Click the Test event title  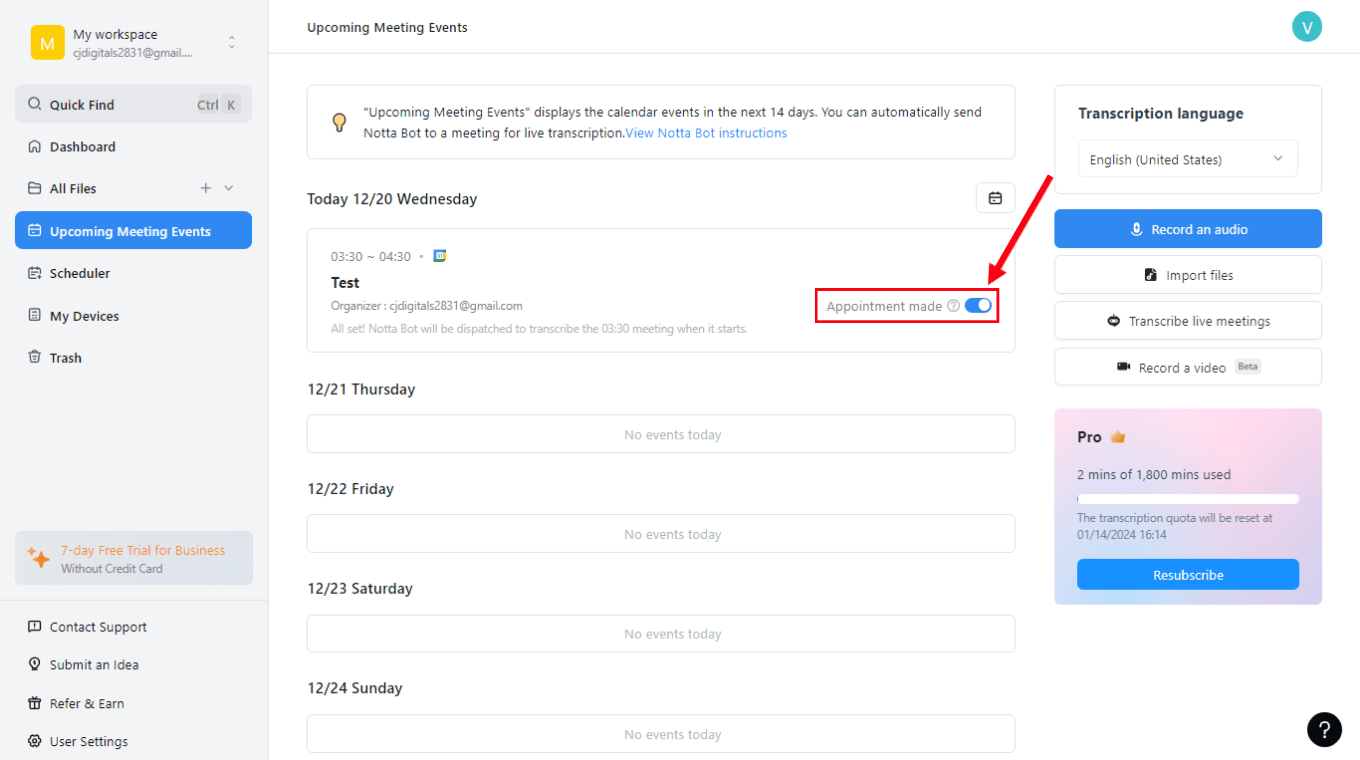click(345, 283)
